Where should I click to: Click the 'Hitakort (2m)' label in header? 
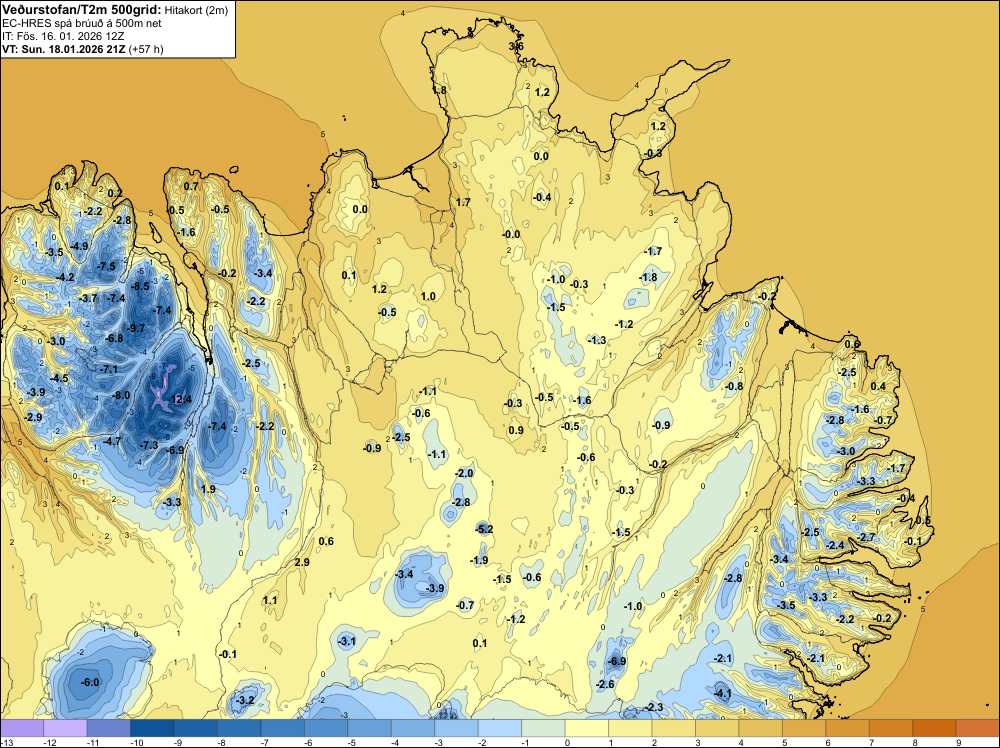[196, 10]
